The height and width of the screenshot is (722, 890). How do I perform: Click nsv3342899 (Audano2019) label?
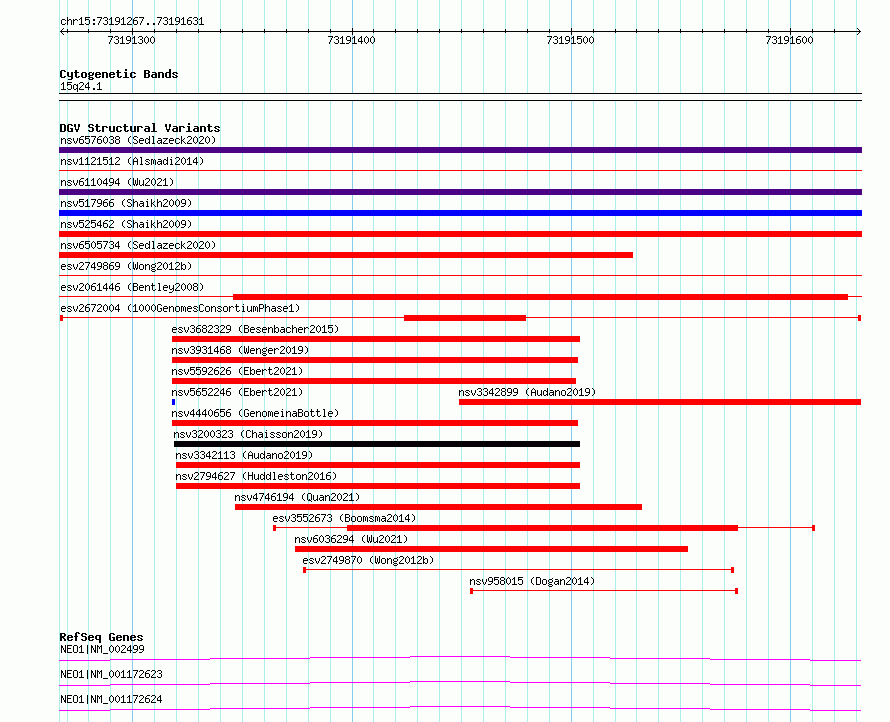tap(527, 392)
